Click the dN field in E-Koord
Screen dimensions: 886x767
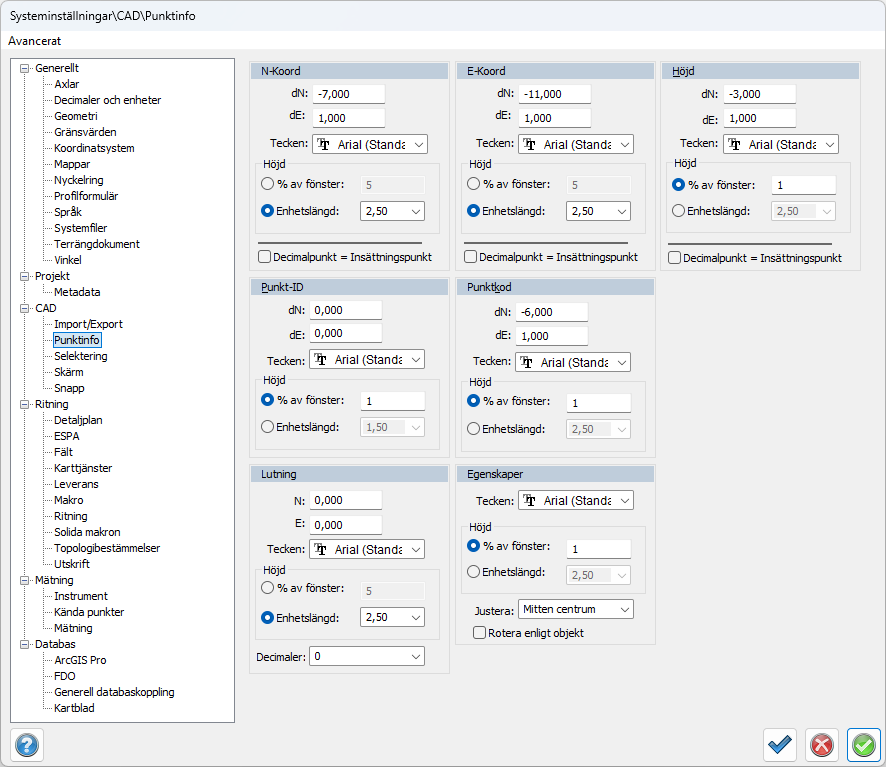tap(554, 94)
